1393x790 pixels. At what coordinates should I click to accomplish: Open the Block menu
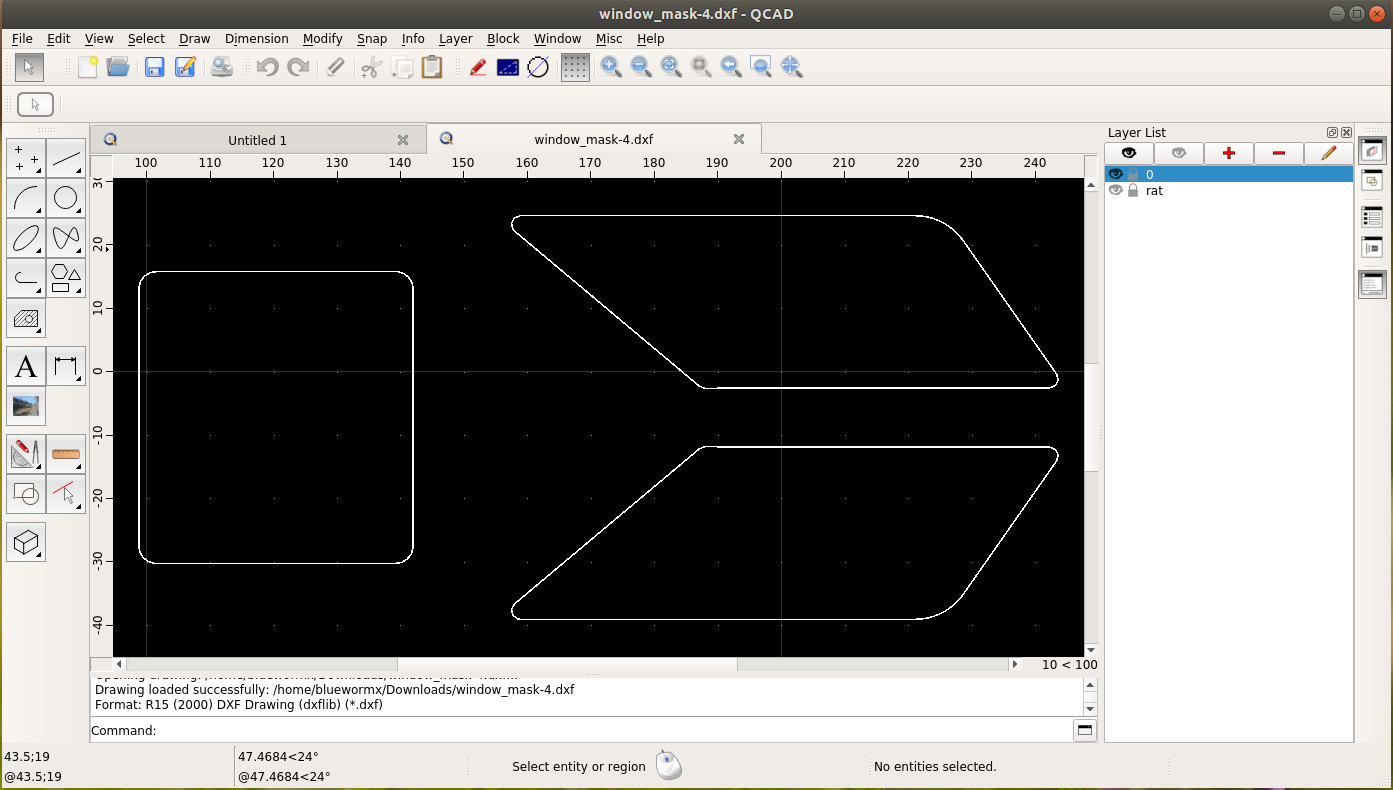[x=503, y=38]
